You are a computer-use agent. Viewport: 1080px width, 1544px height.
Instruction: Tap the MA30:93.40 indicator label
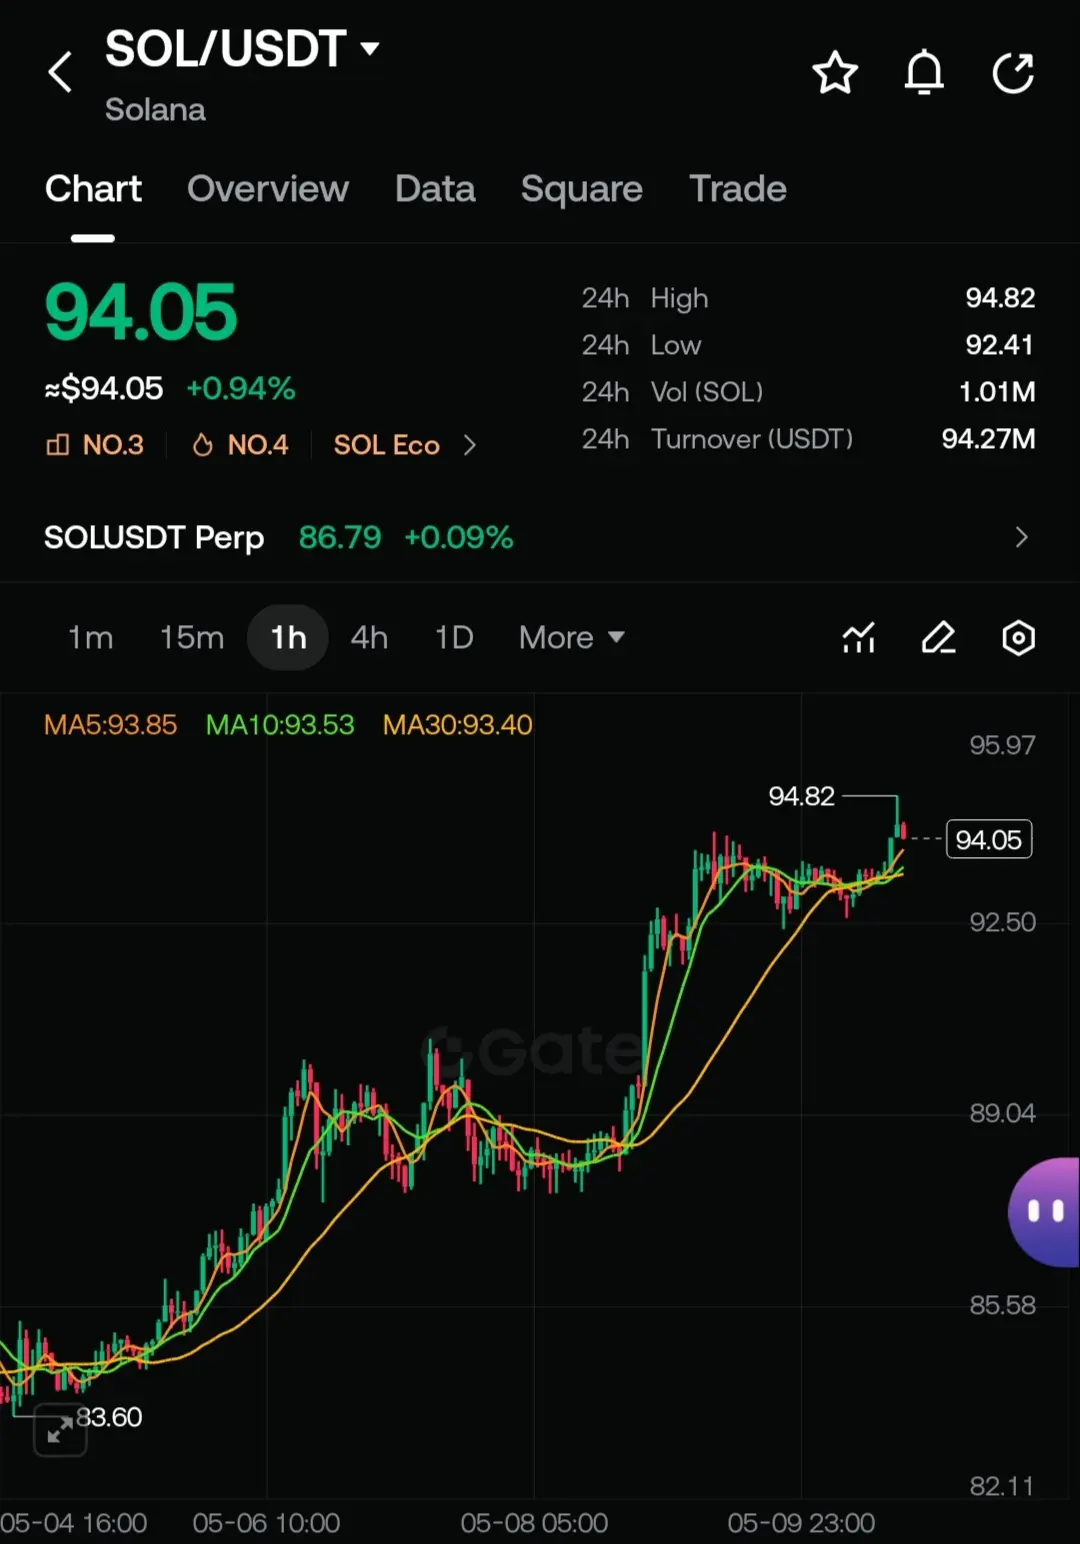tap(458, 725)
